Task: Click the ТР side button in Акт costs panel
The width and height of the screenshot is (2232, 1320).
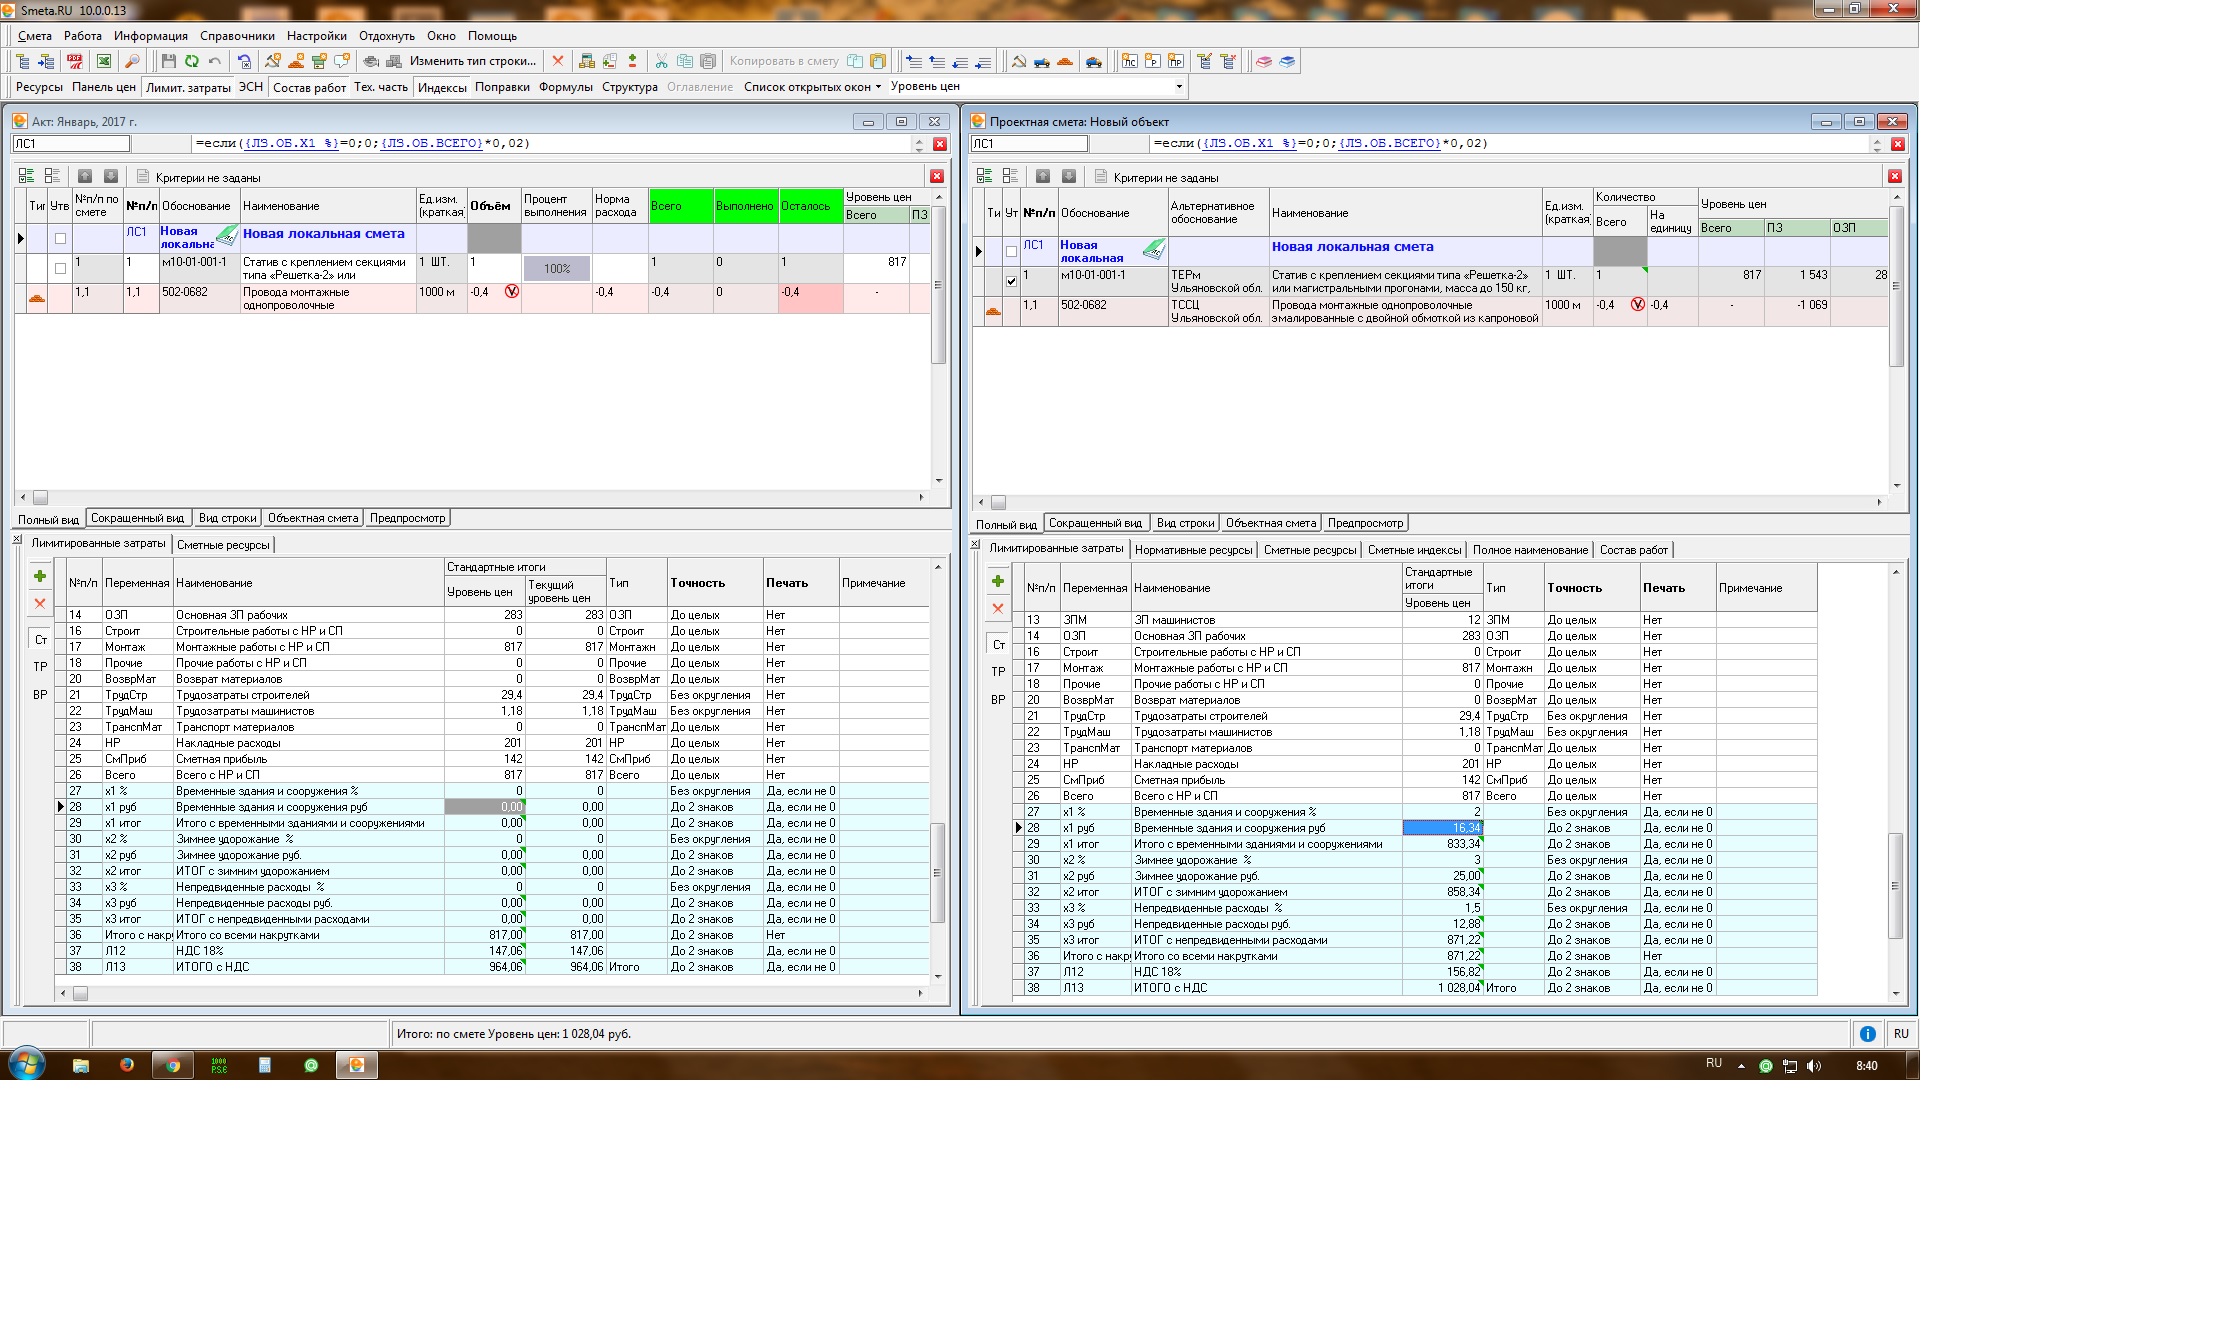Action: pos(40,666)
